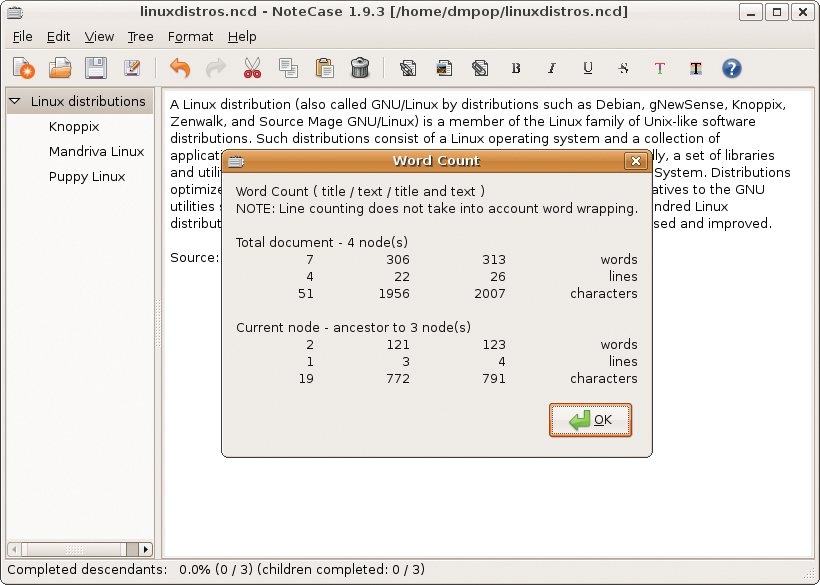Image resolution: width=820 pixels, height=585 pixels.
Task: Click the NOTE line about word wrapping
Action: click(x=437, y=209)
